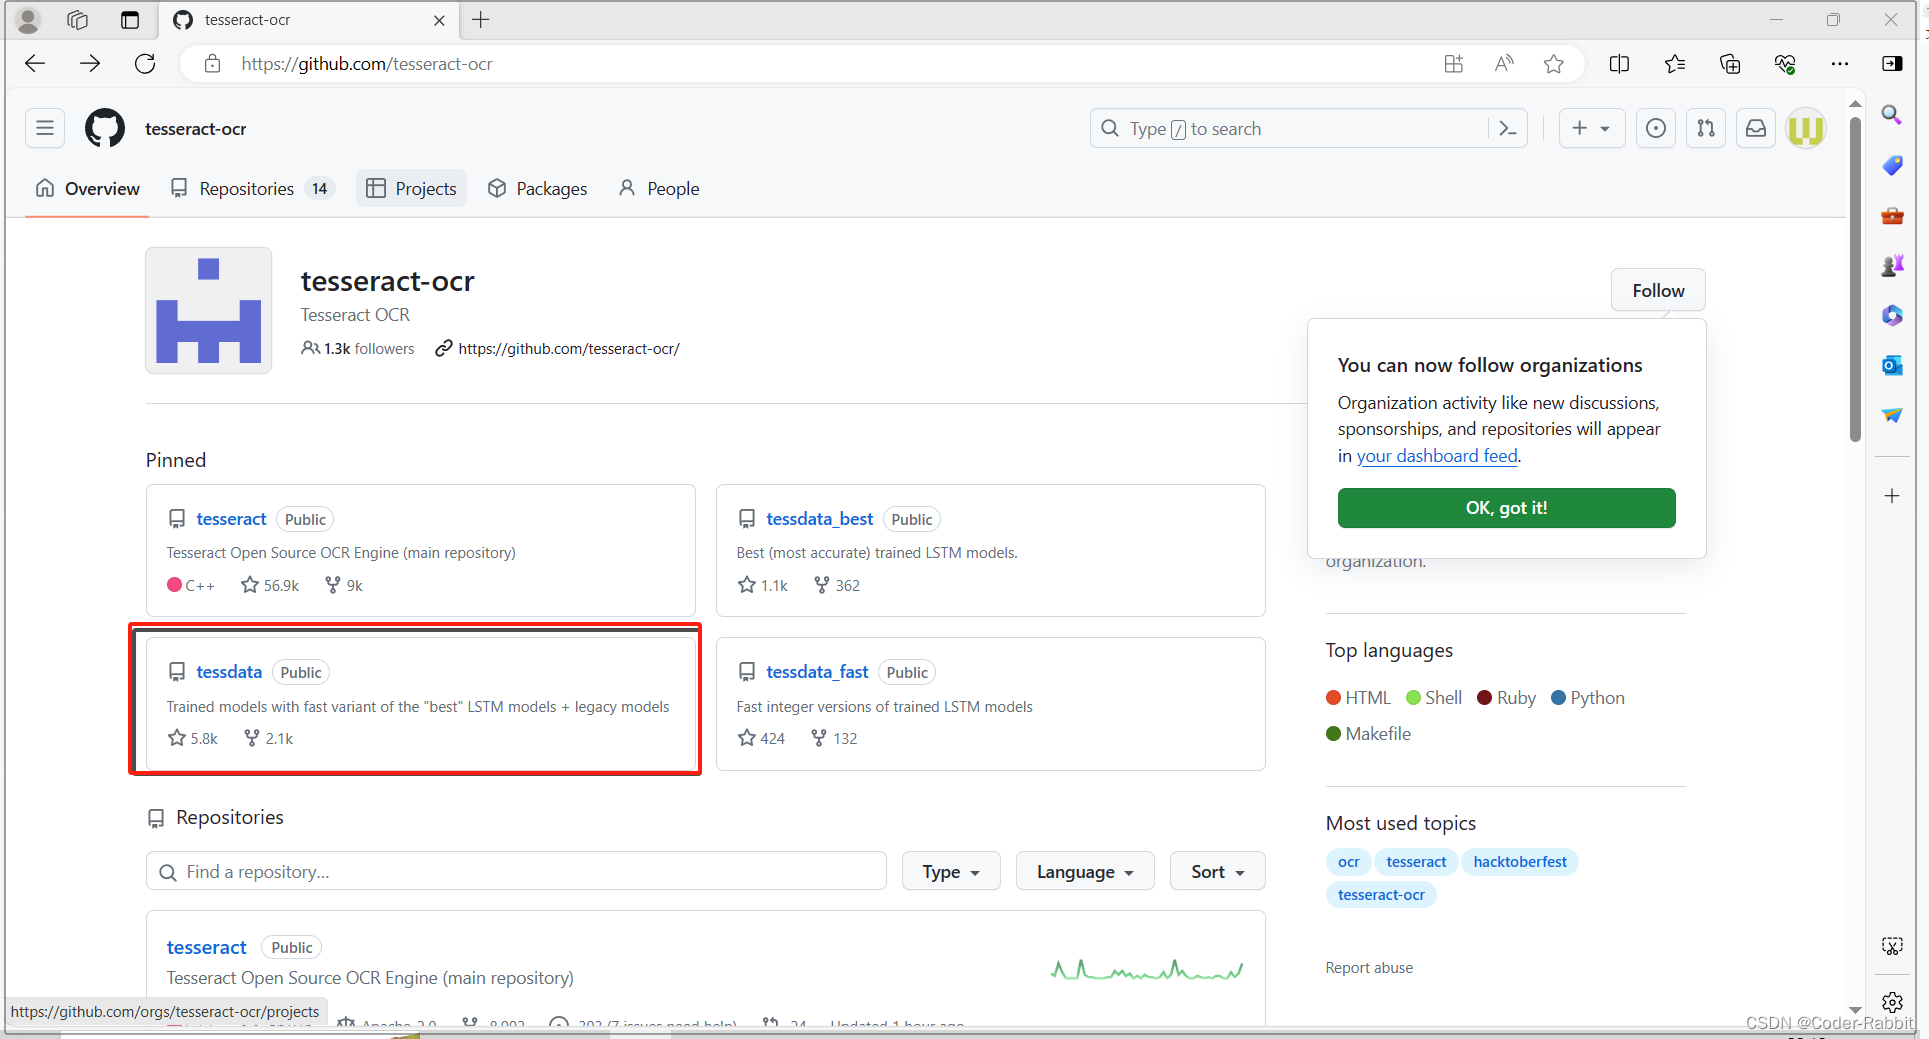Select the People tab

click(659, 188)
